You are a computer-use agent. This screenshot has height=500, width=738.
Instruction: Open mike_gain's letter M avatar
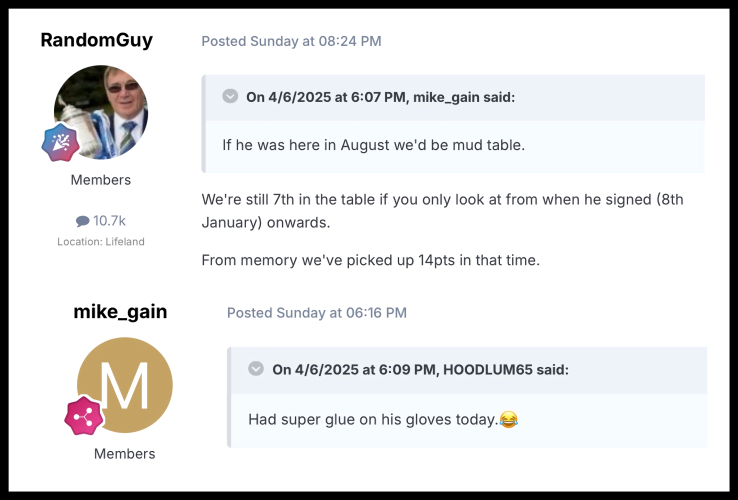point(124,386)
